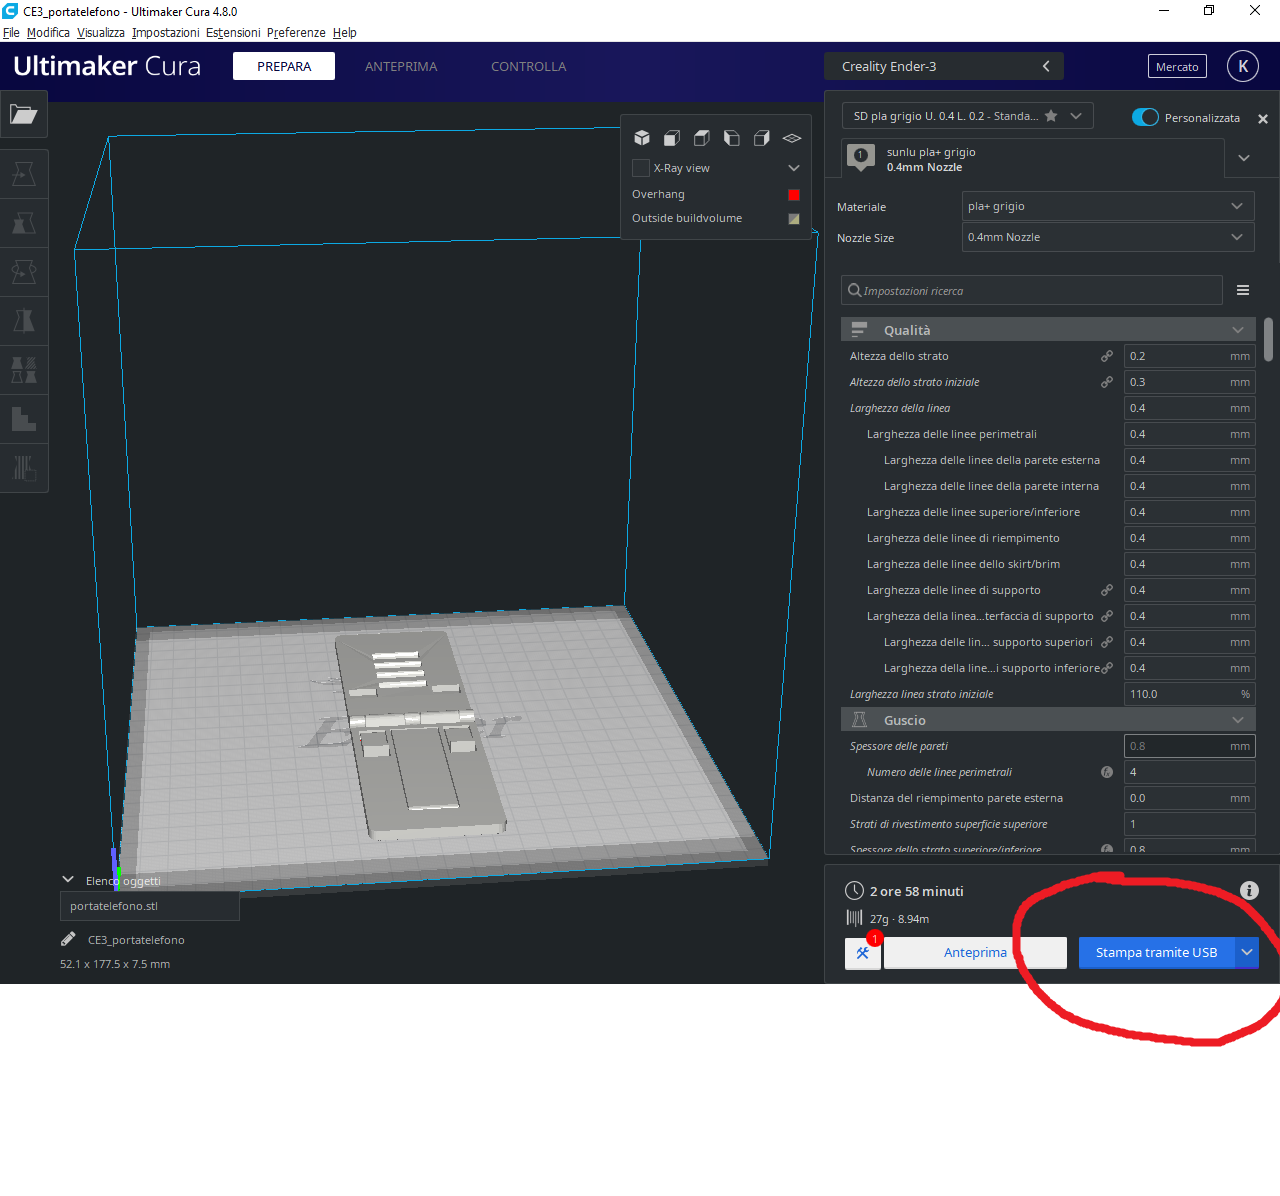Open Per Model Settings tool
The height and width of the screenshot is (1196, 1280).
[24, 370]
